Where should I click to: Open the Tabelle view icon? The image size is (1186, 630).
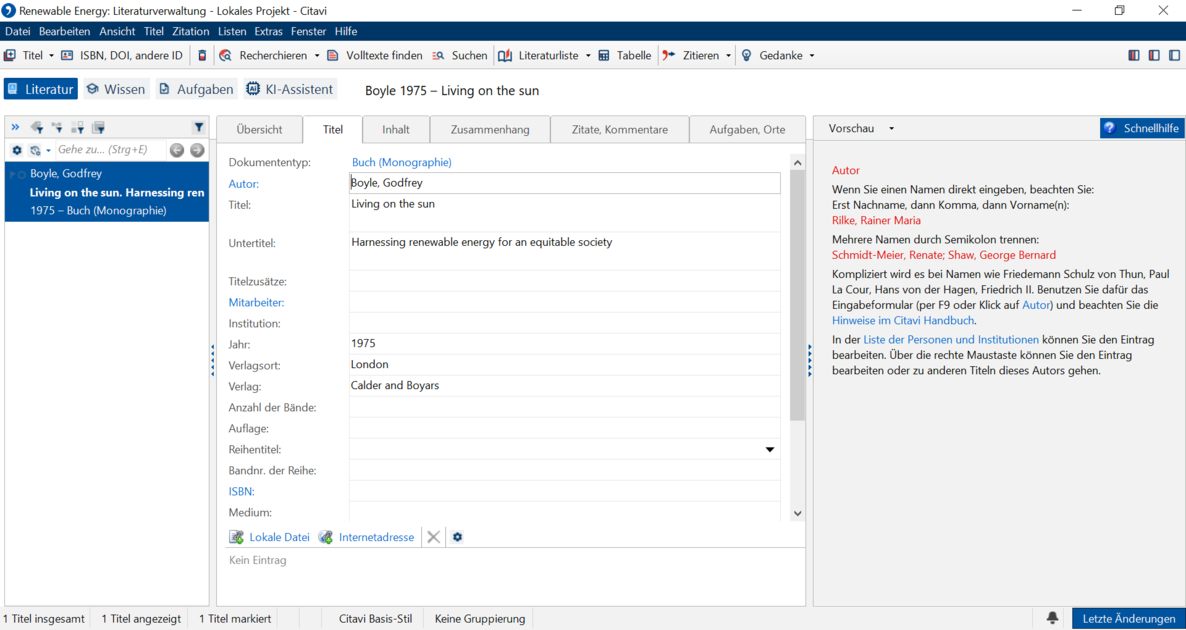click(x=604, y=55)
